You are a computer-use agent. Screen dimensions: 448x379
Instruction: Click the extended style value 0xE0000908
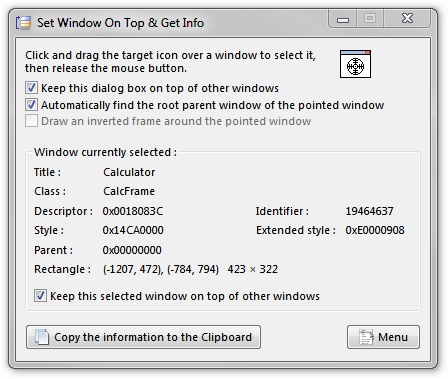point(375,230)
